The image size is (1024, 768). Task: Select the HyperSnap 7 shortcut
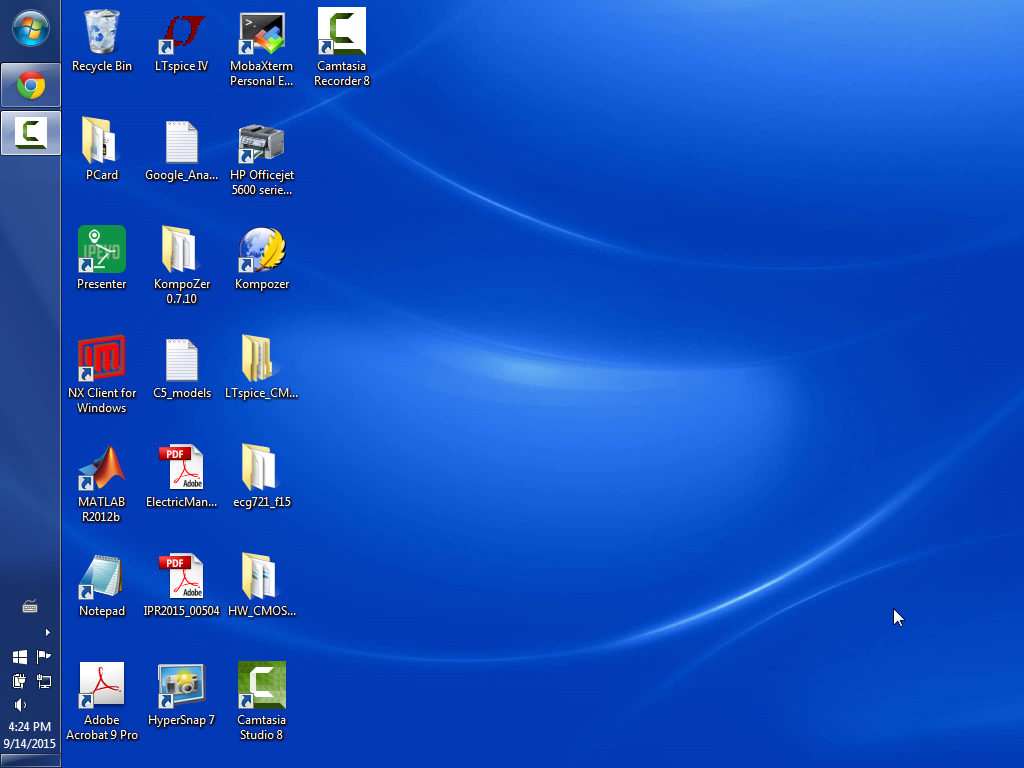(x=182, y=687)
